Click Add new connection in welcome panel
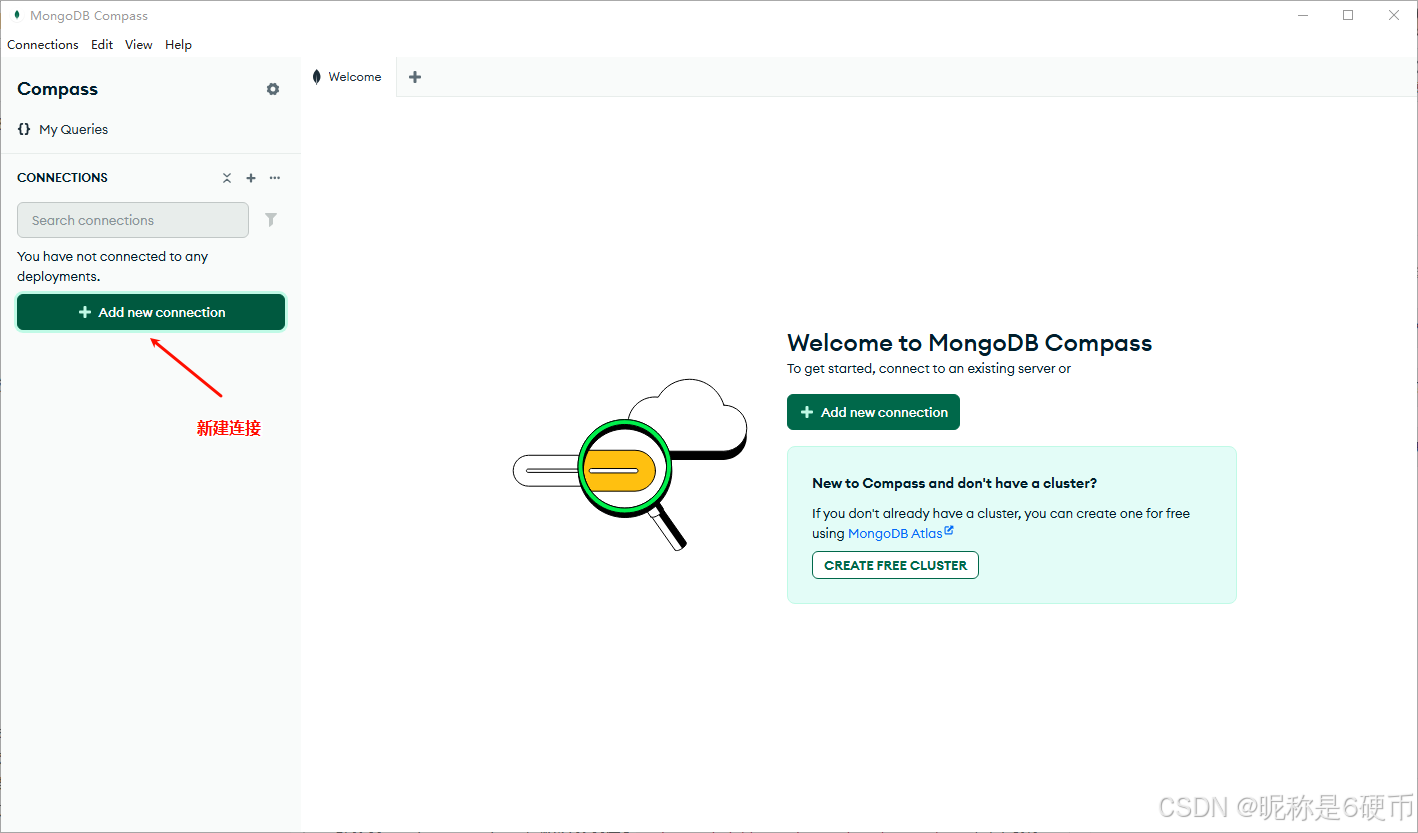1418x833 pixels. click(873, 412)
